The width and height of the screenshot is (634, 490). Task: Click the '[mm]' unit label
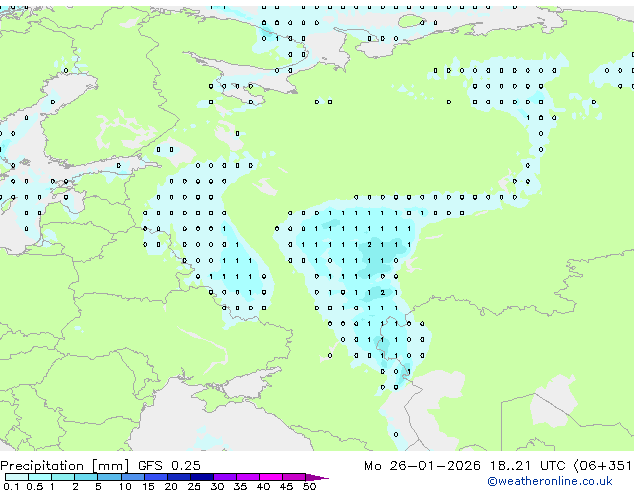coord(111,466)
